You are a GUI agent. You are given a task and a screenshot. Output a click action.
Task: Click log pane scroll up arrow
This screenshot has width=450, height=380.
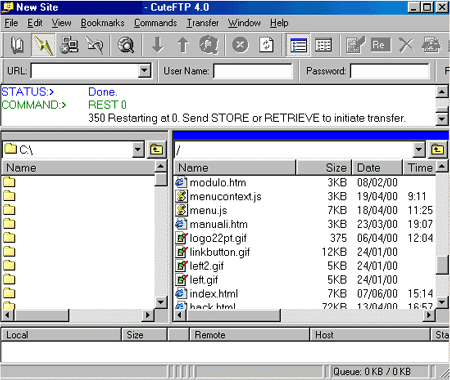pyautogui.click(x=442, y=91)
